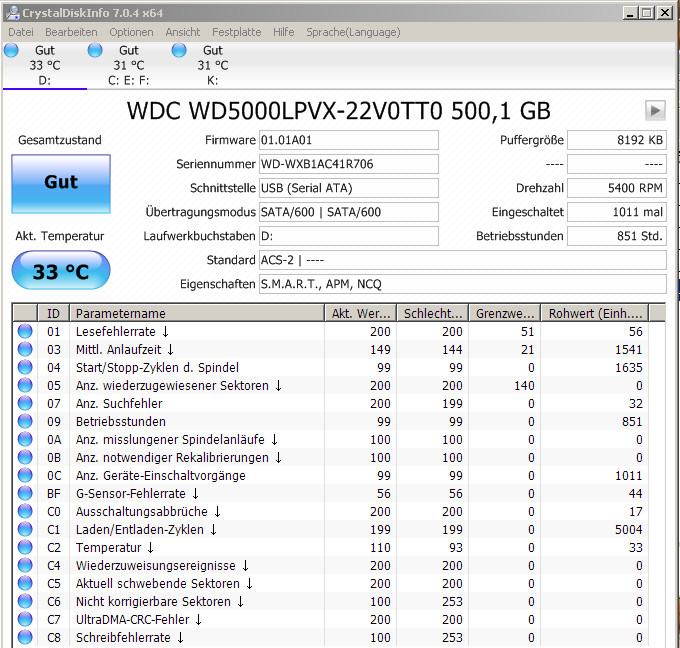Click the Drehzahl value 5400 RPM
This screenshot has width=680, height=648.
pos(617,188)
